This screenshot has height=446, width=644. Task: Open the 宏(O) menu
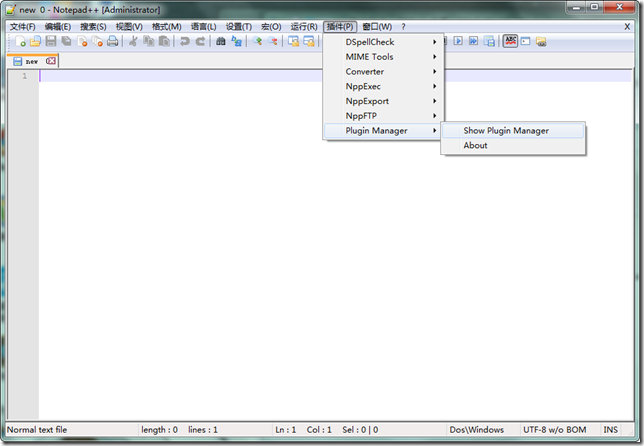[271, 27]
